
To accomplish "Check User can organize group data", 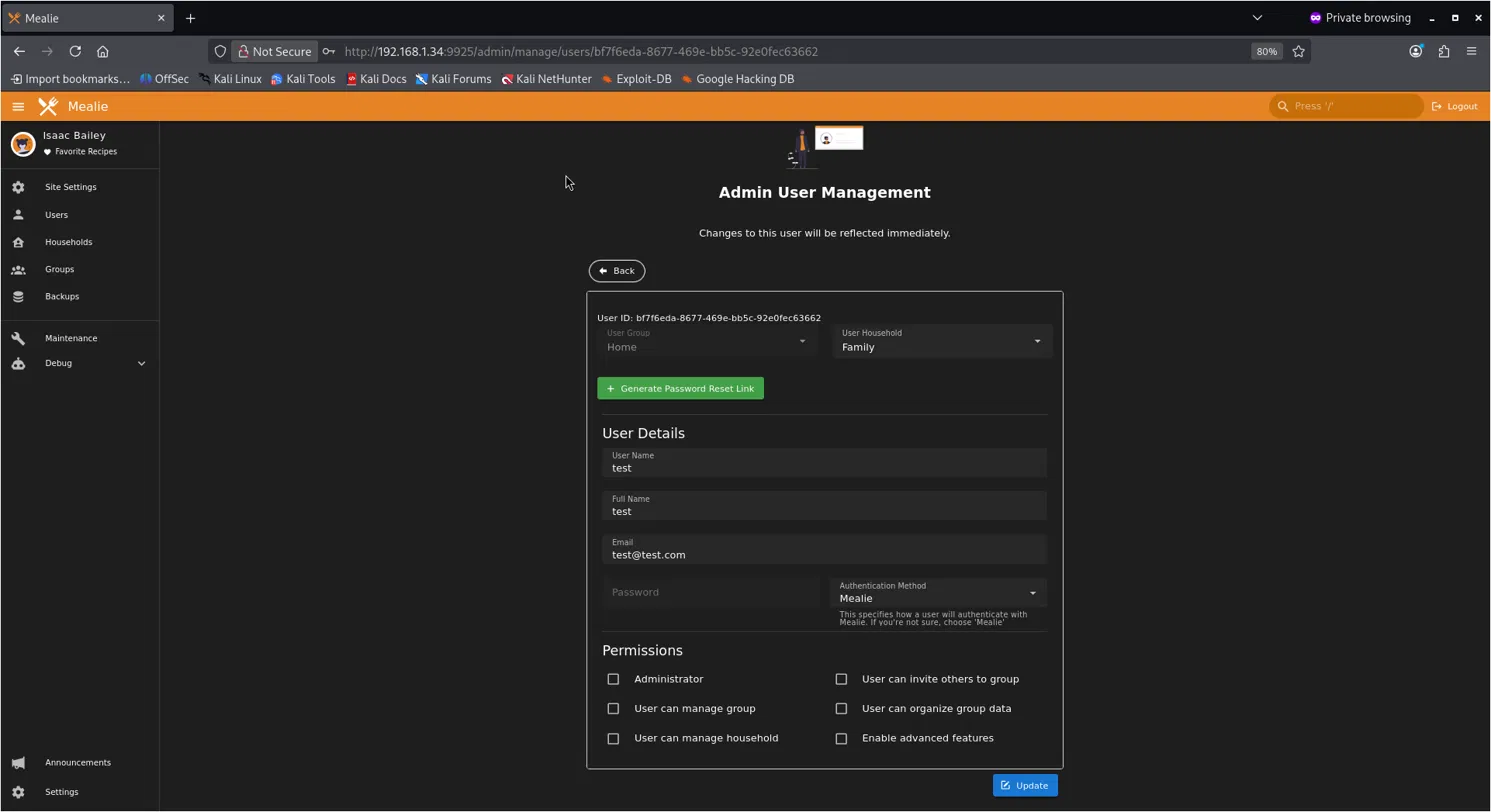I will 841,708.
